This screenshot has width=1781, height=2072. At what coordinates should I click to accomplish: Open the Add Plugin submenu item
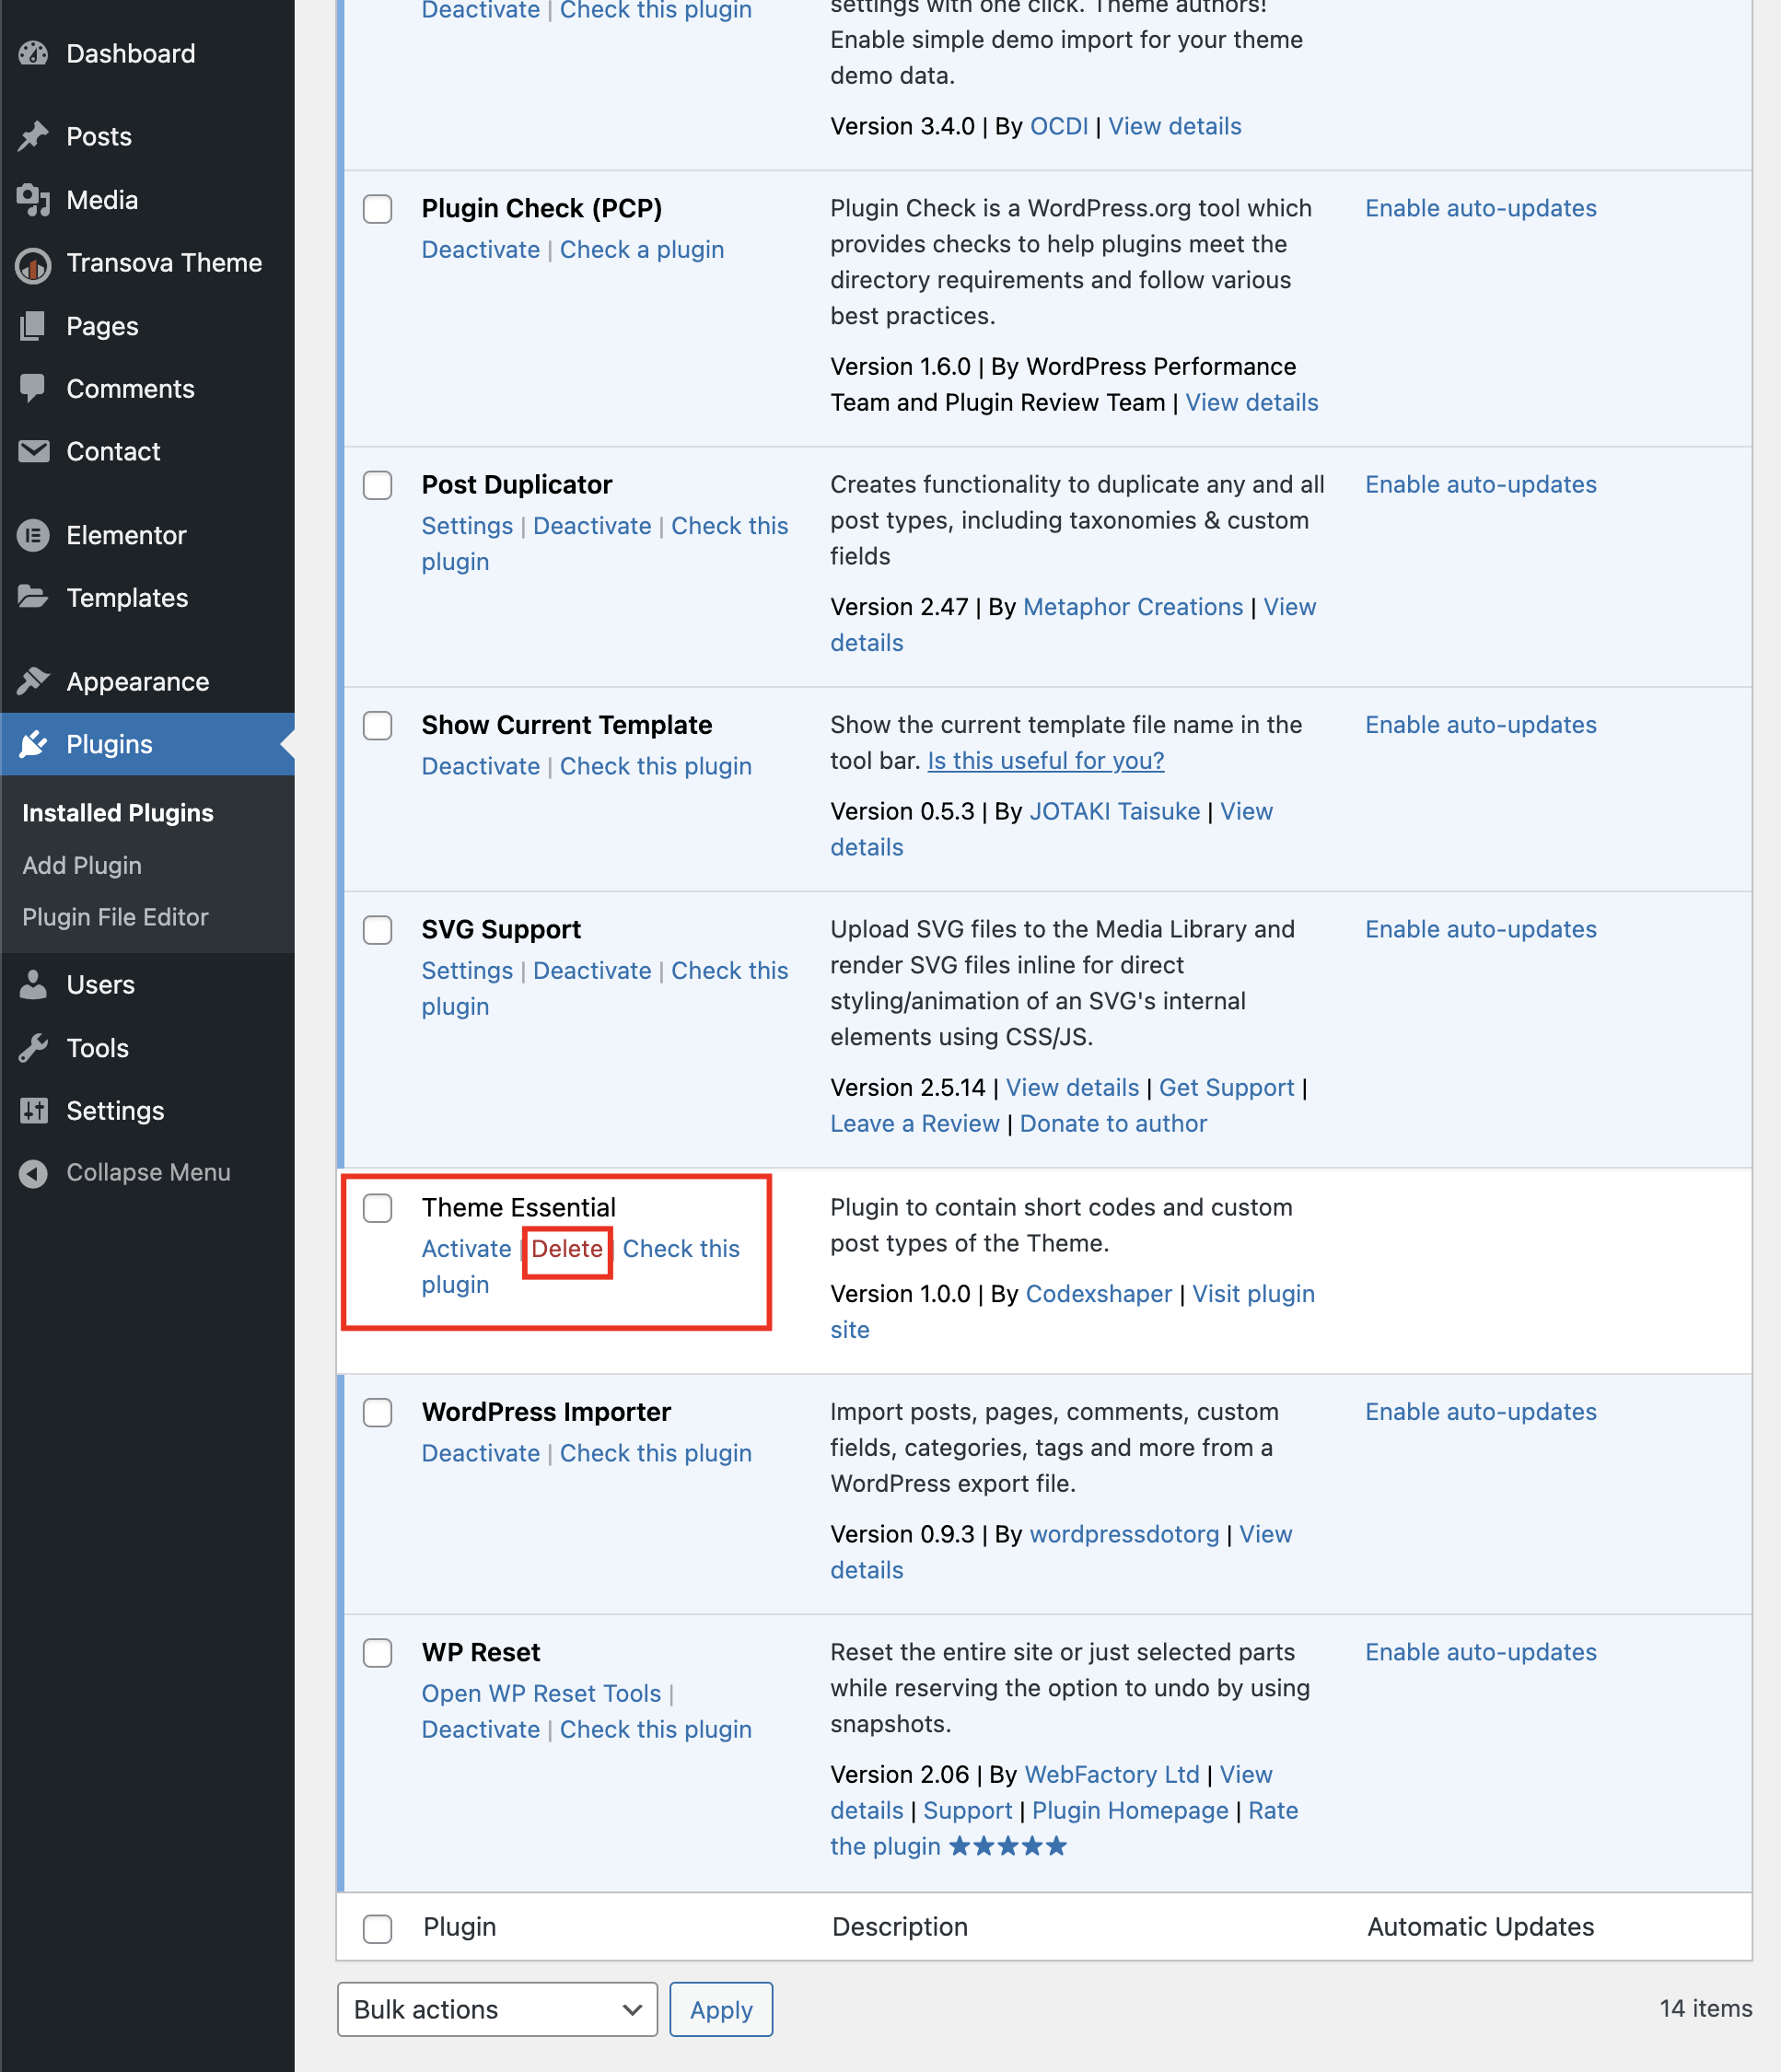click(82, 865)
